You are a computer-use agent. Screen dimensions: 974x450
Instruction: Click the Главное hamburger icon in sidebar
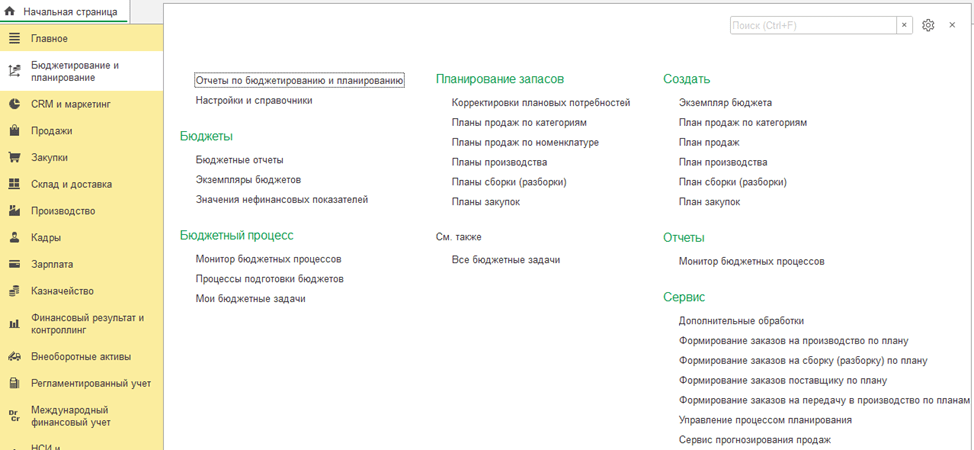pos(14,38)
